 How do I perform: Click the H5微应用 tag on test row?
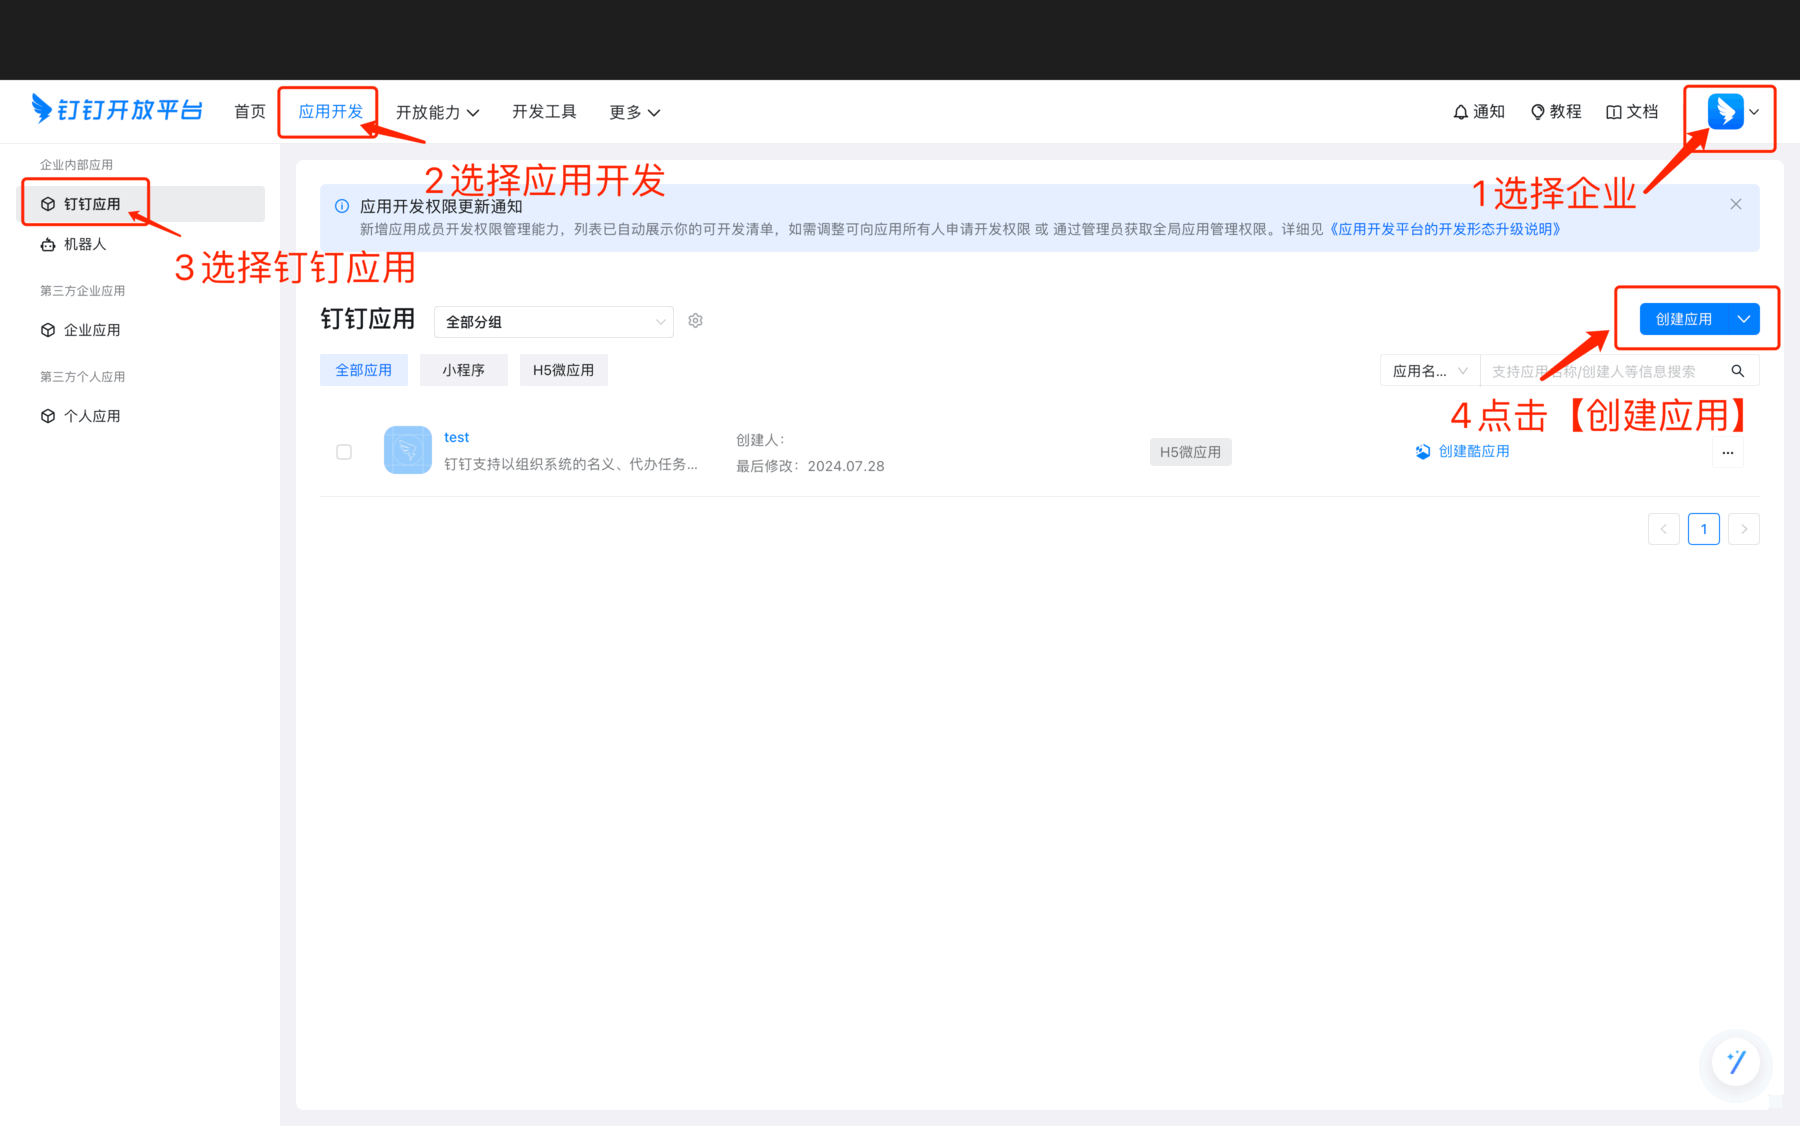[x=1190, y=452]
